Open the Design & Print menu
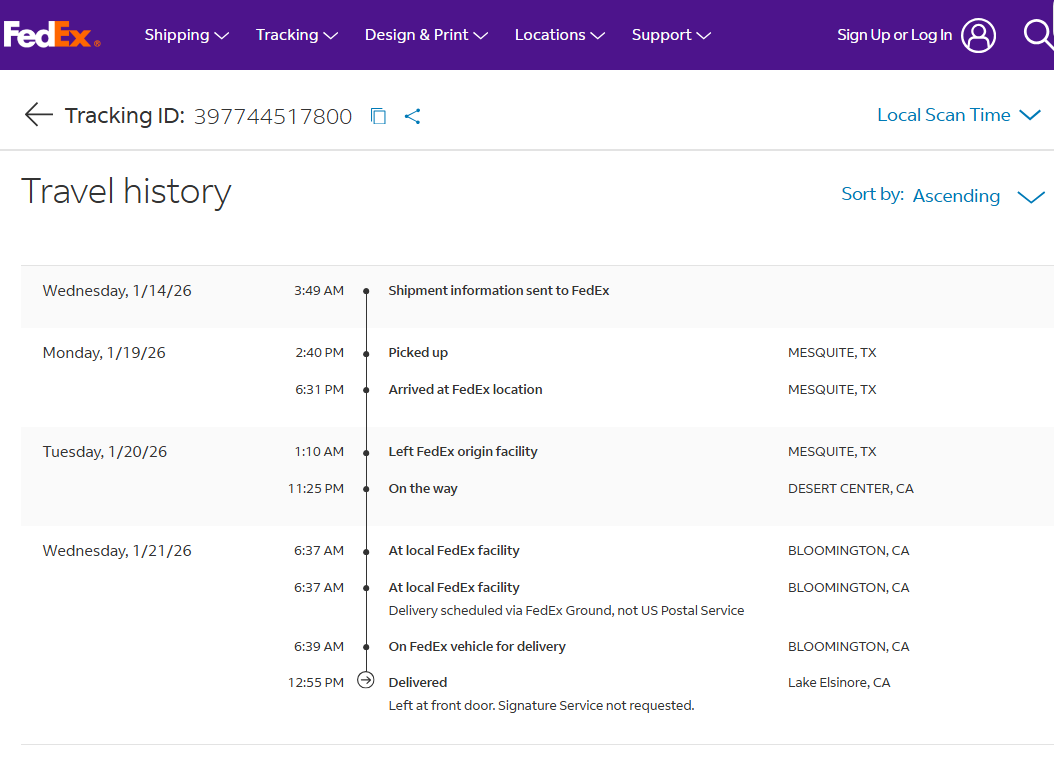This screenshot has width=1054, height=771. point(426,35)
